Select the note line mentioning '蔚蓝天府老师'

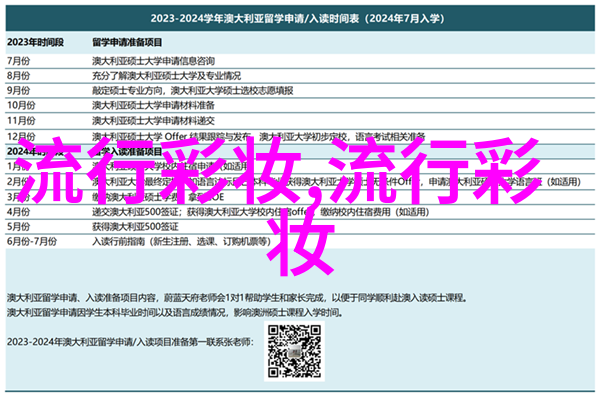click(x=237, y=298)
